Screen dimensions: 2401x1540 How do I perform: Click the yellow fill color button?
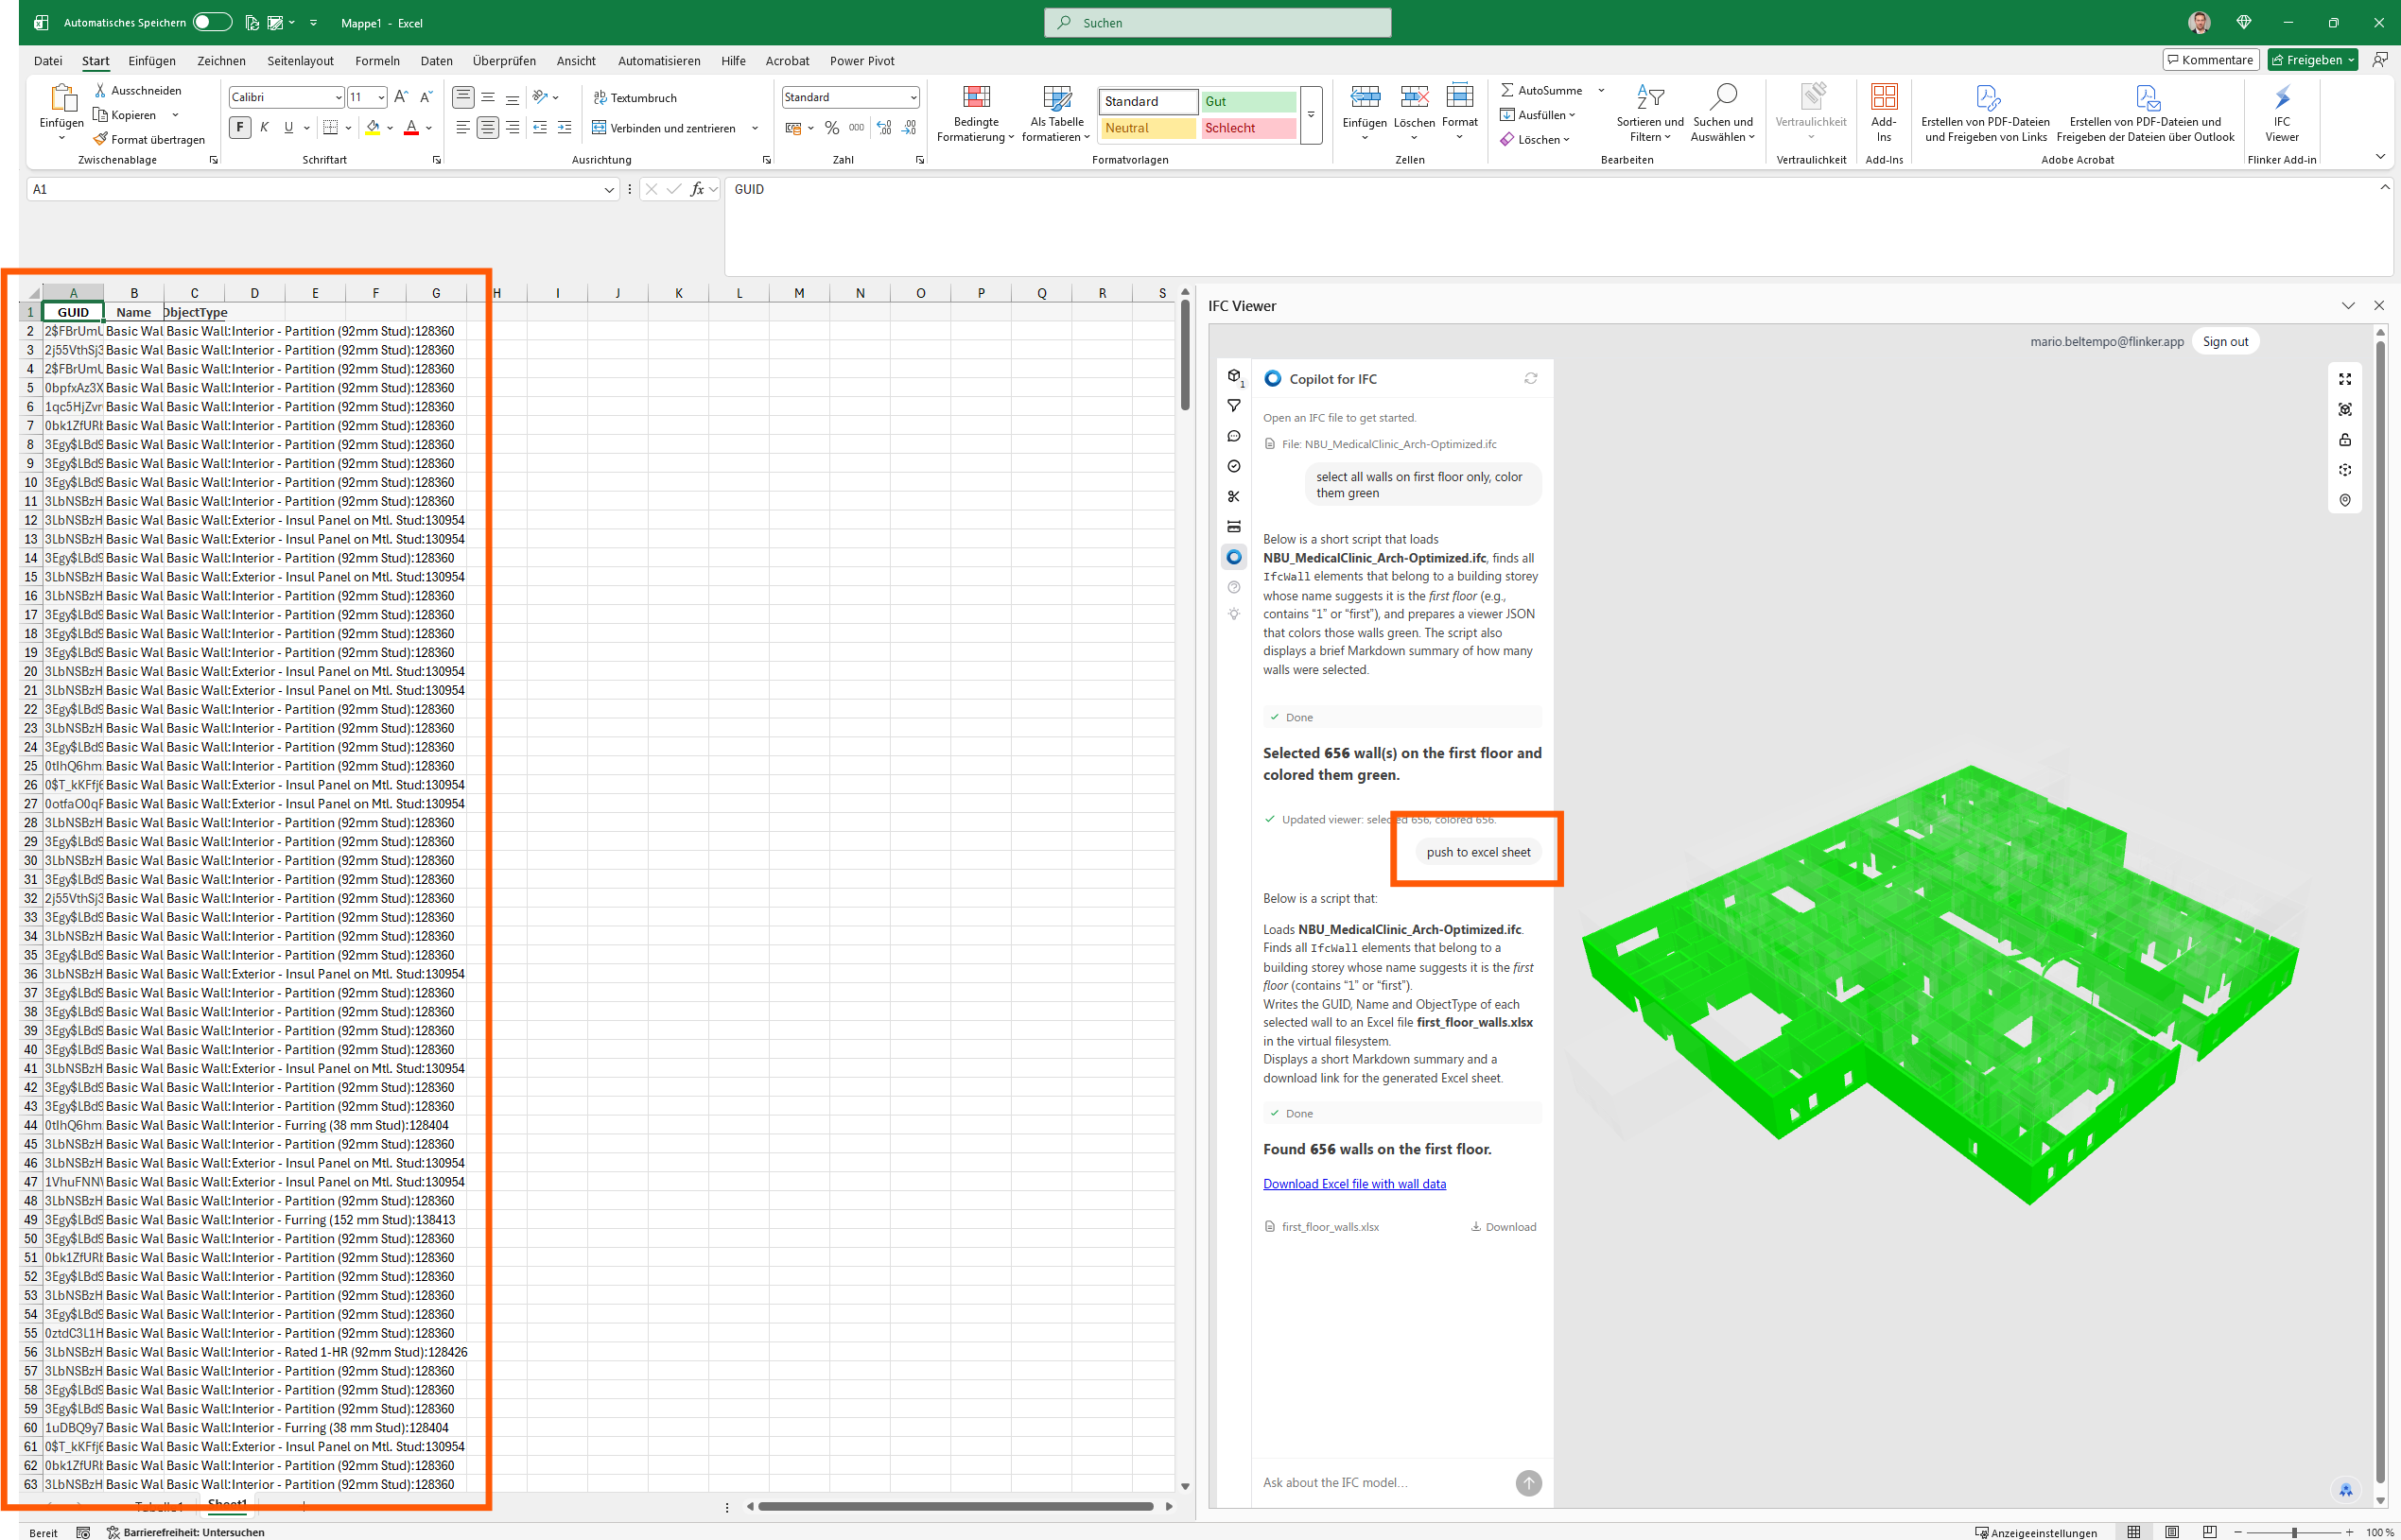[373, 128]
